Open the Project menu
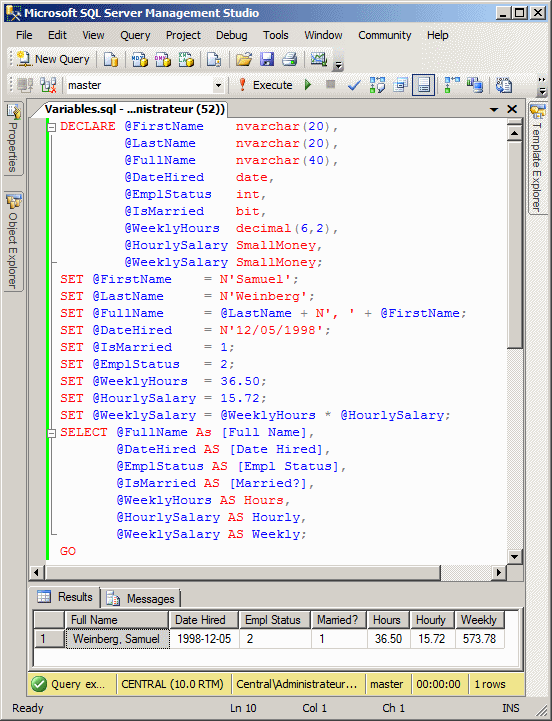This screenshot has height=721, width=552. (x=183, y=35)
